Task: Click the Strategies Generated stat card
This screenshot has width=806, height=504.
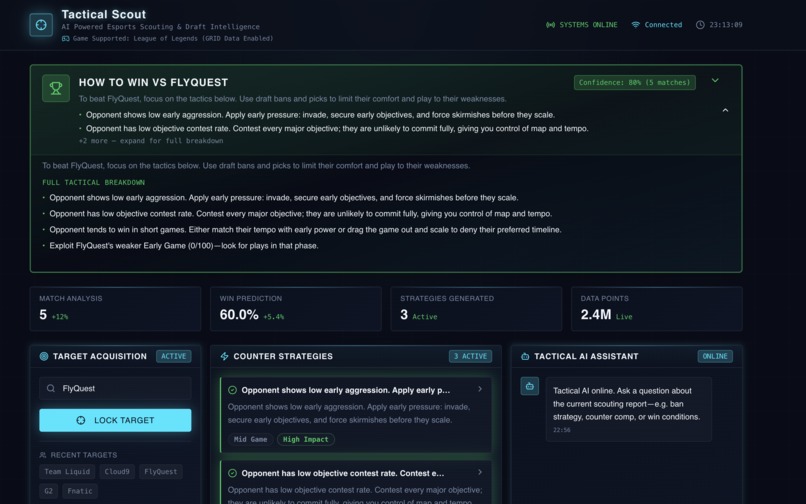Action: [x=476, y=309]
